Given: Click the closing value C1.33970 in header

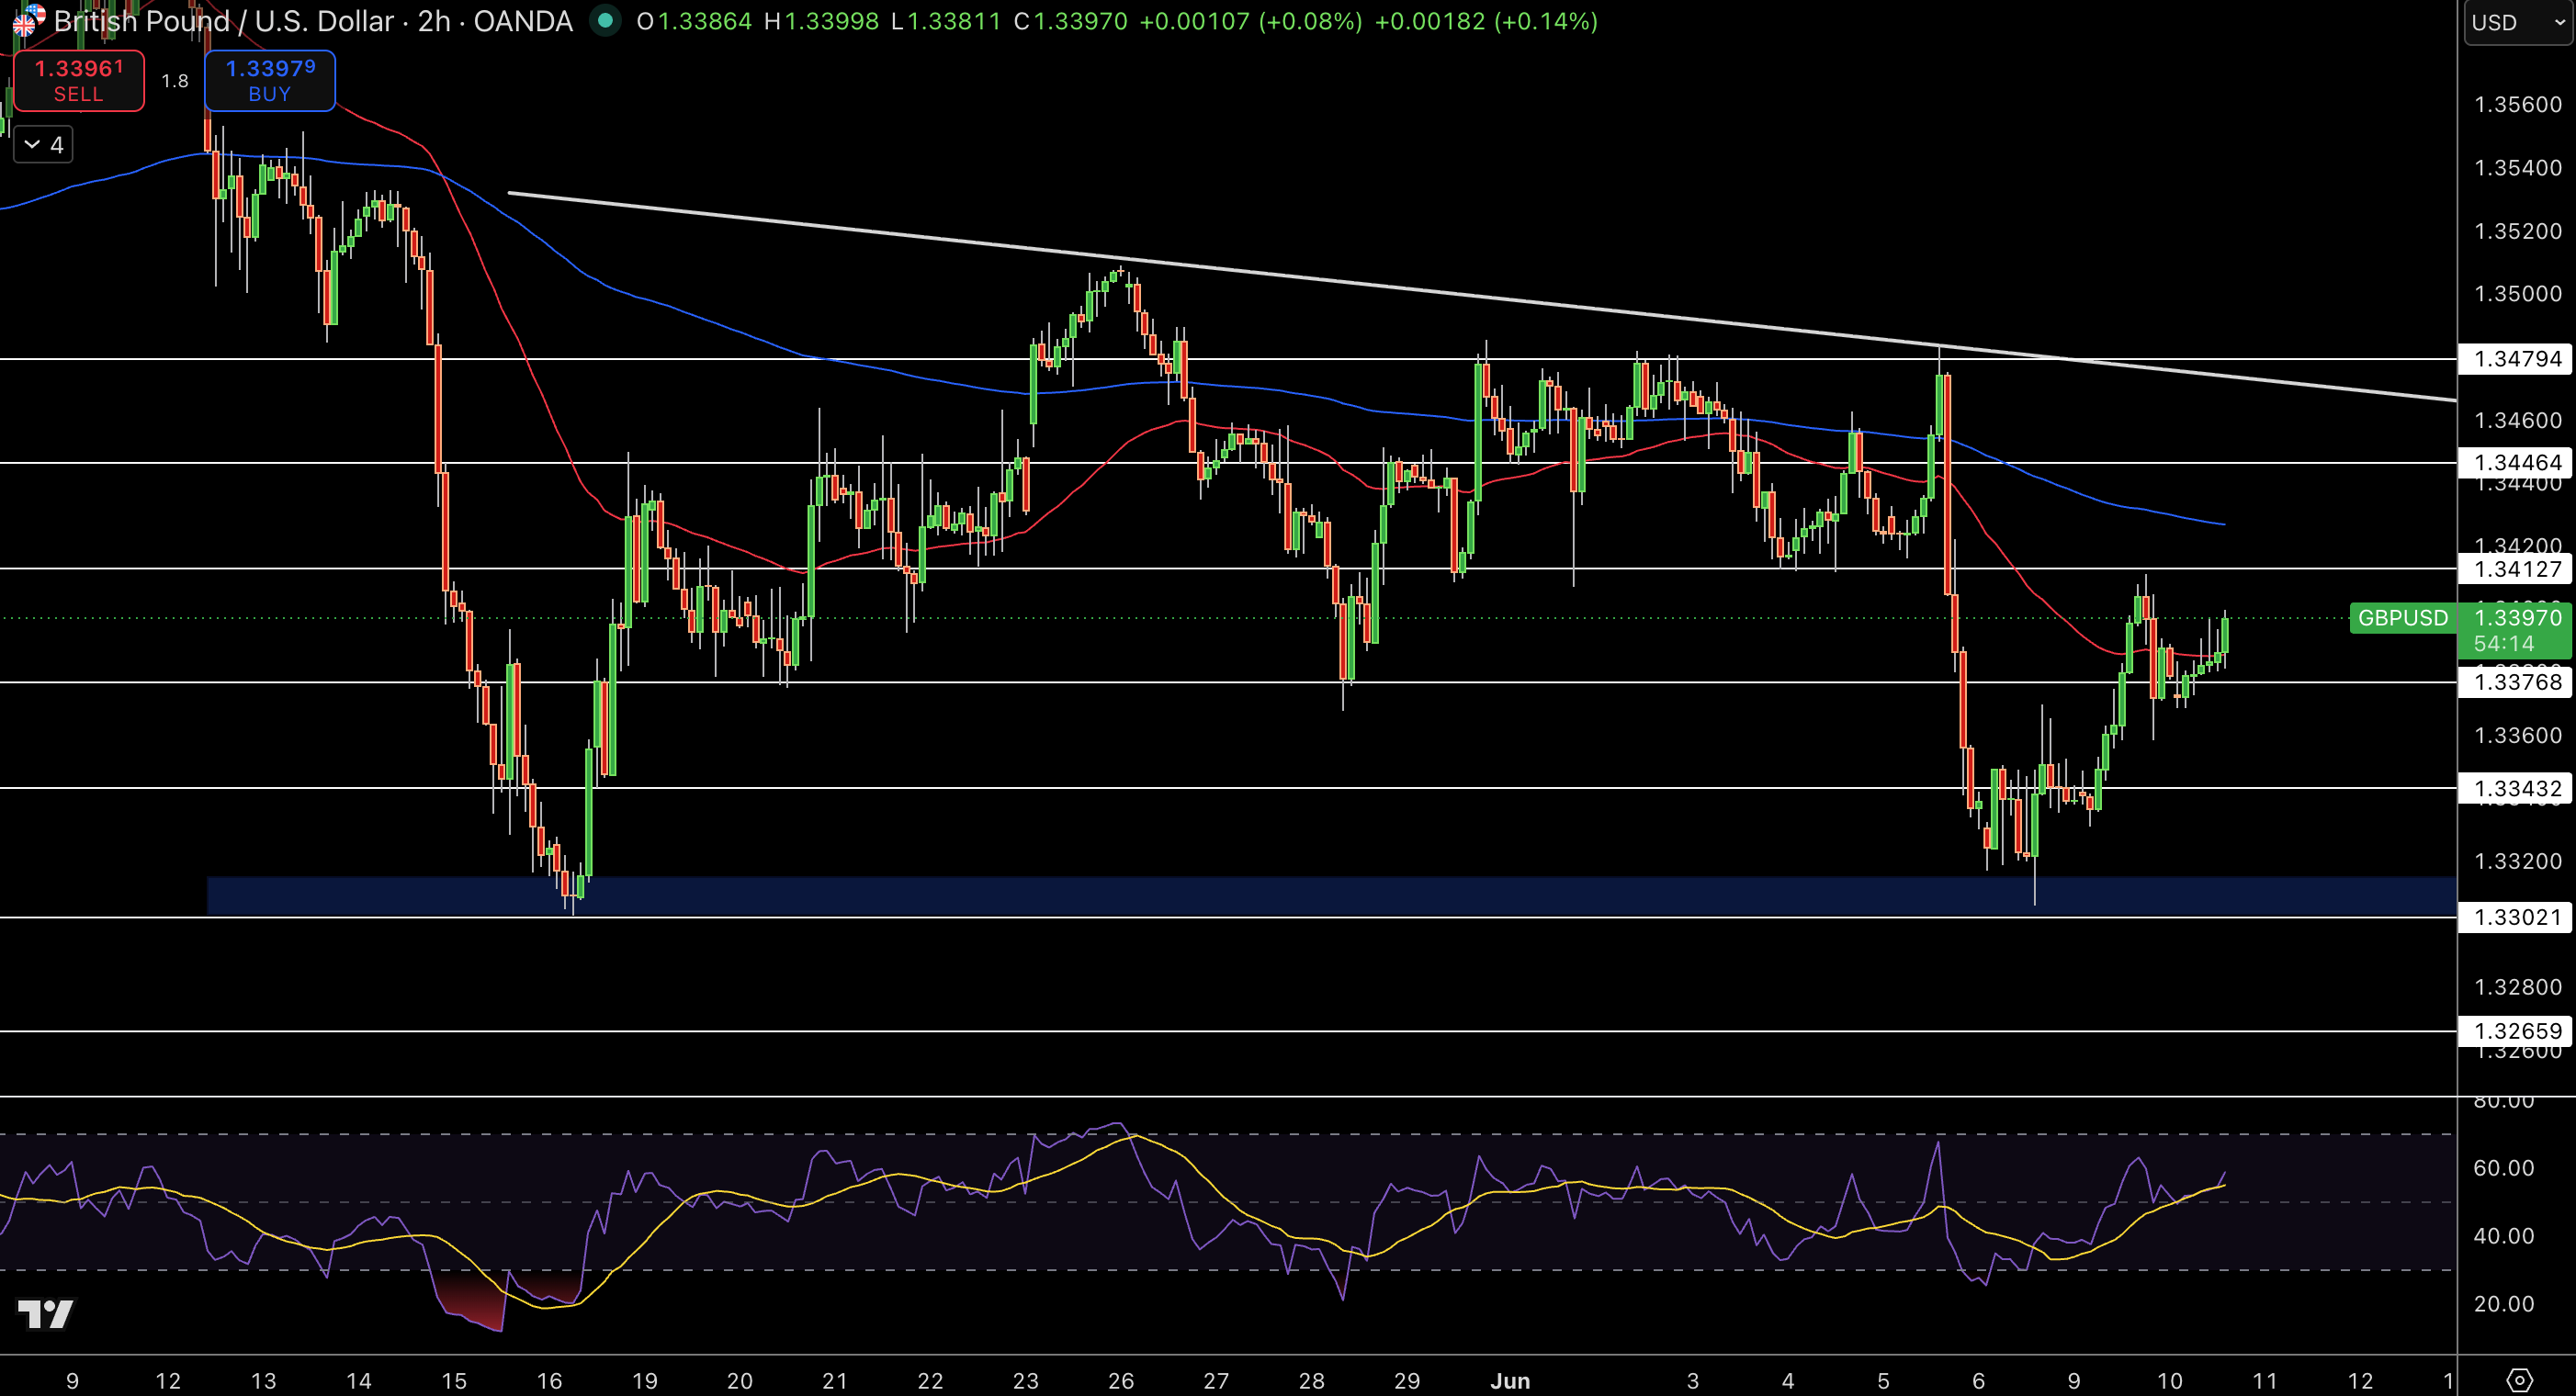Looking at the screenshot, I should coord(1070,21).
